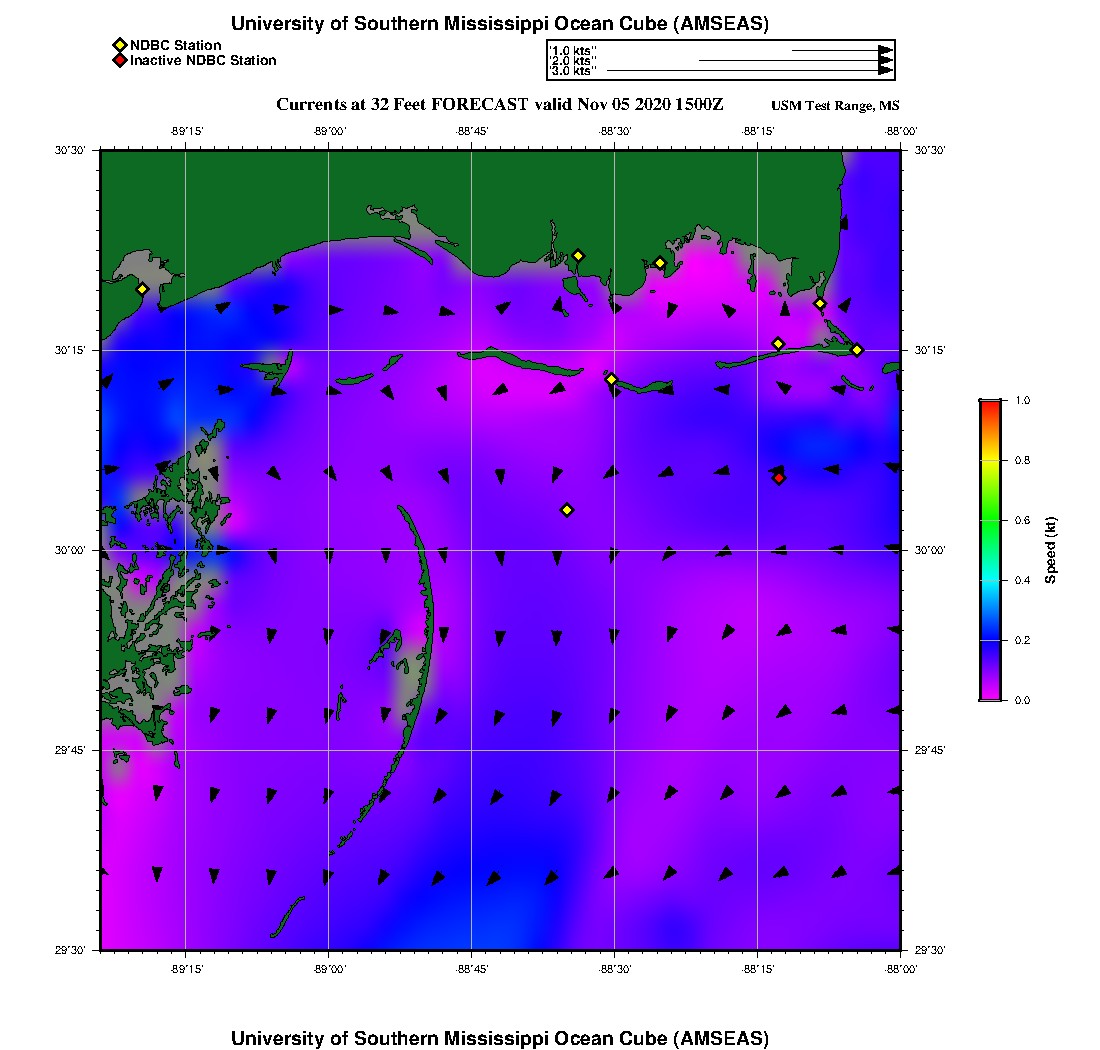This screenshot has width=1100, height=1050.
Task: Select the easternmost yellow NDBC station marker
Action: pyautogui.click(x=857, y=349)
